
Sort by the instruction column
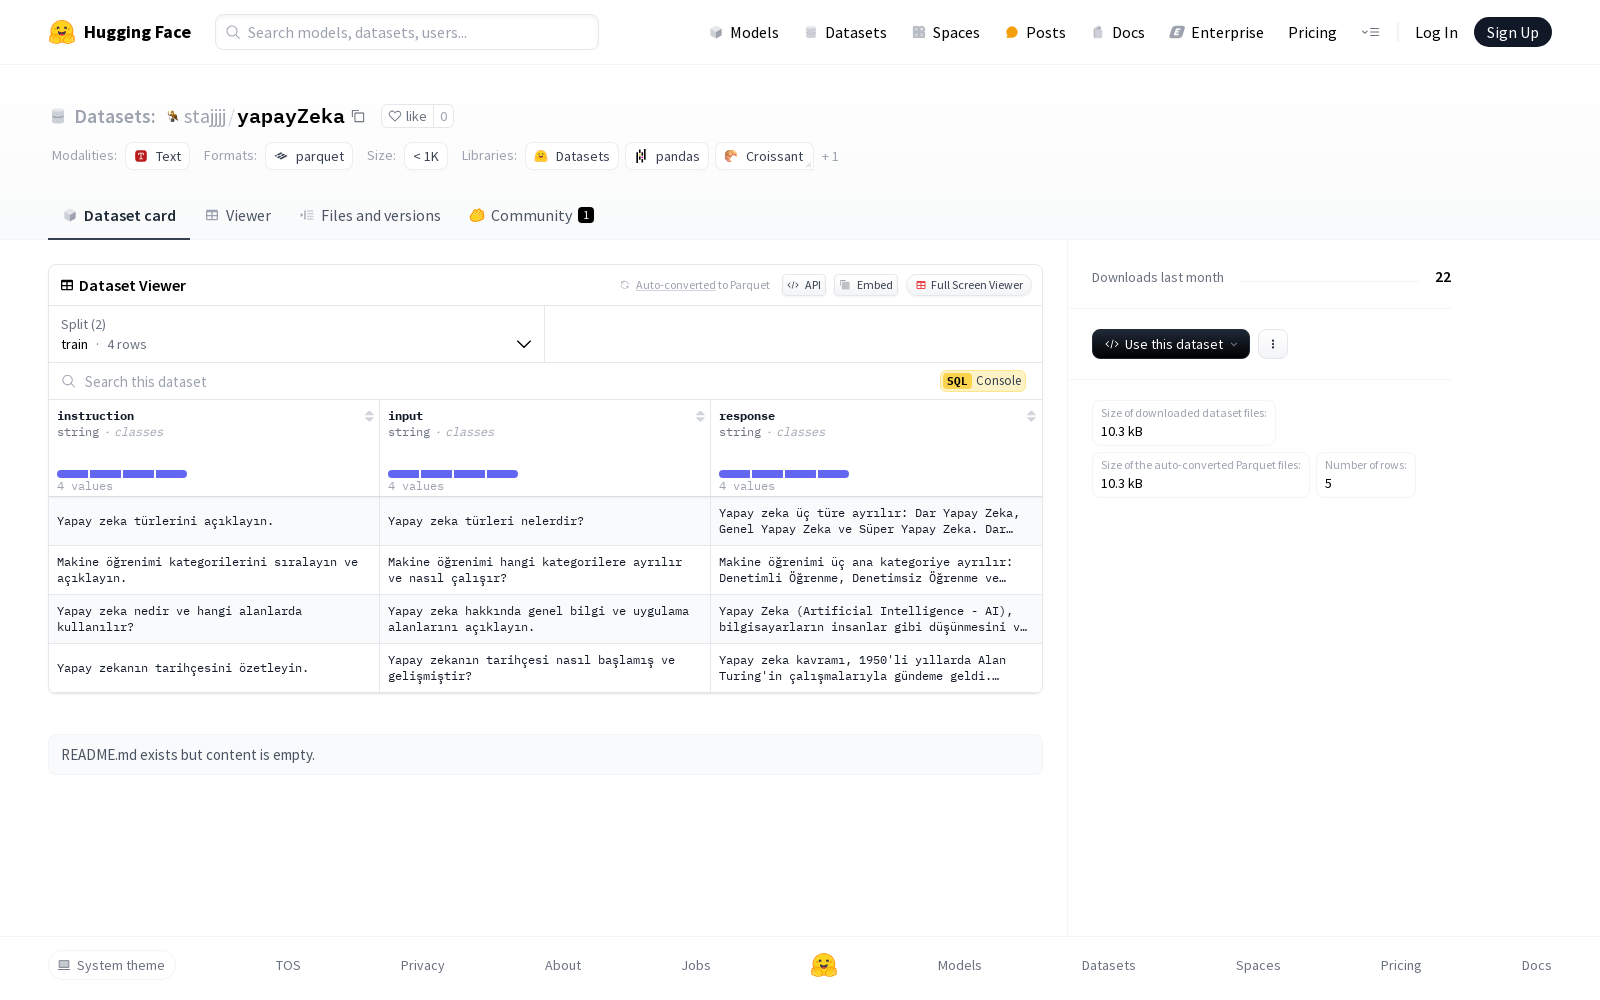(369, 416)
